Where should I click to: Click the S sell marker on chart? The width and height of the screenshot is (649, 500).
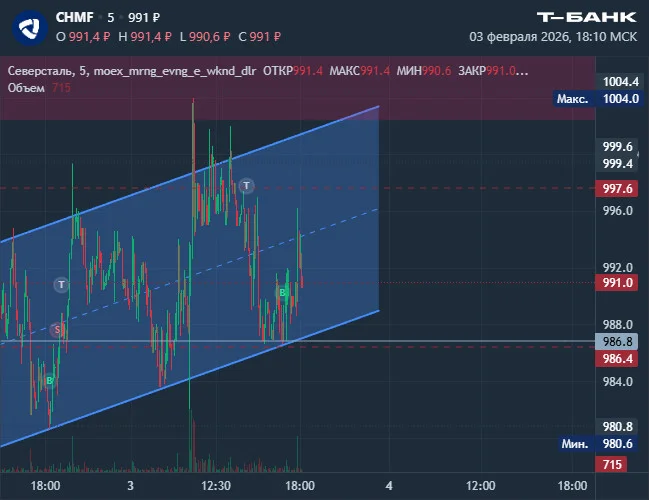pyautogui.click(x=57, y=329)
